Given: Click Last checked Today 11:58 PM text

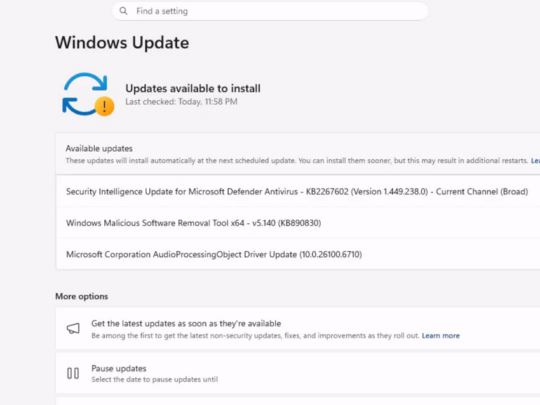Looking at the screenshot, I should pos(181,102).
